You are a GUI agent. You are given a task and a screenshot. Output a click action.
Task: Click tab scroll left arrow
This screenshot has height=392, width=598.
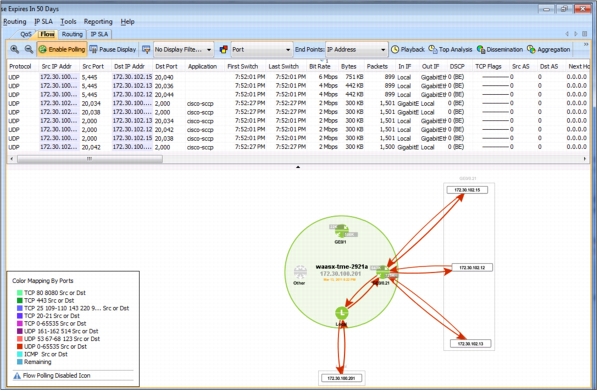567,34
